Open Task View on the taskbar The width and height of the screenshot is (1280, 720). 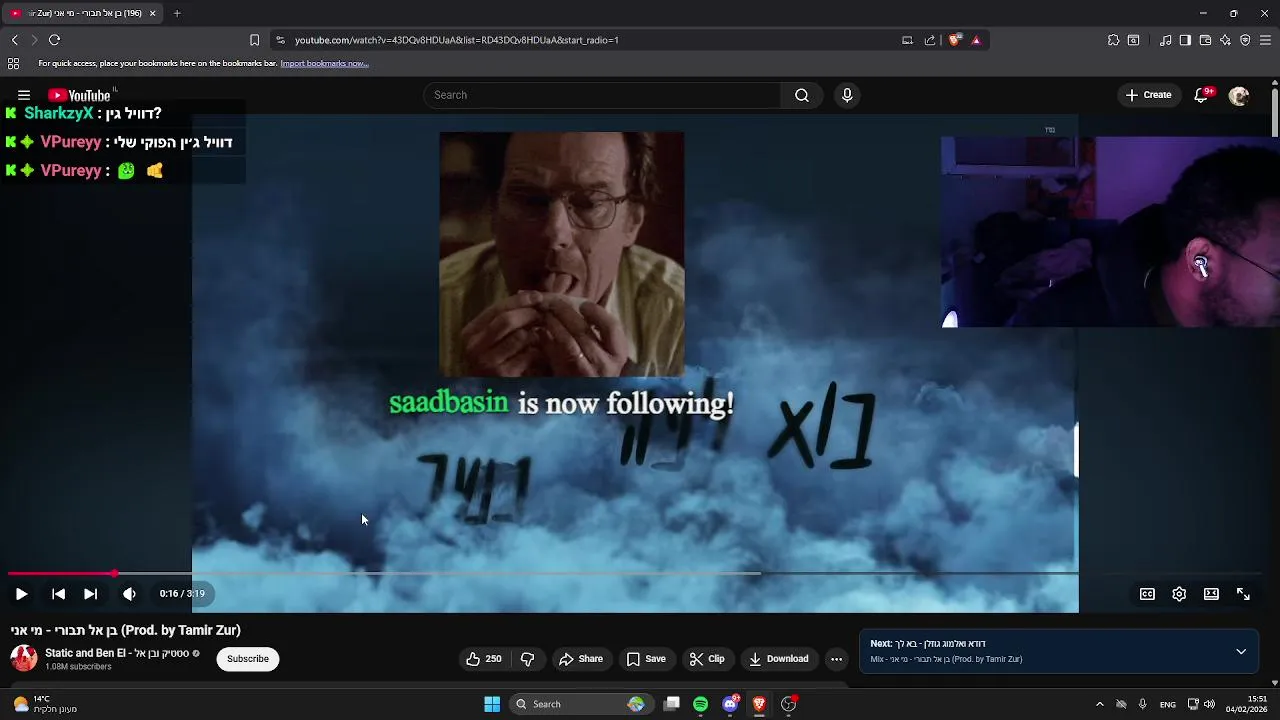pyautogui.click(x=672, y=704)
